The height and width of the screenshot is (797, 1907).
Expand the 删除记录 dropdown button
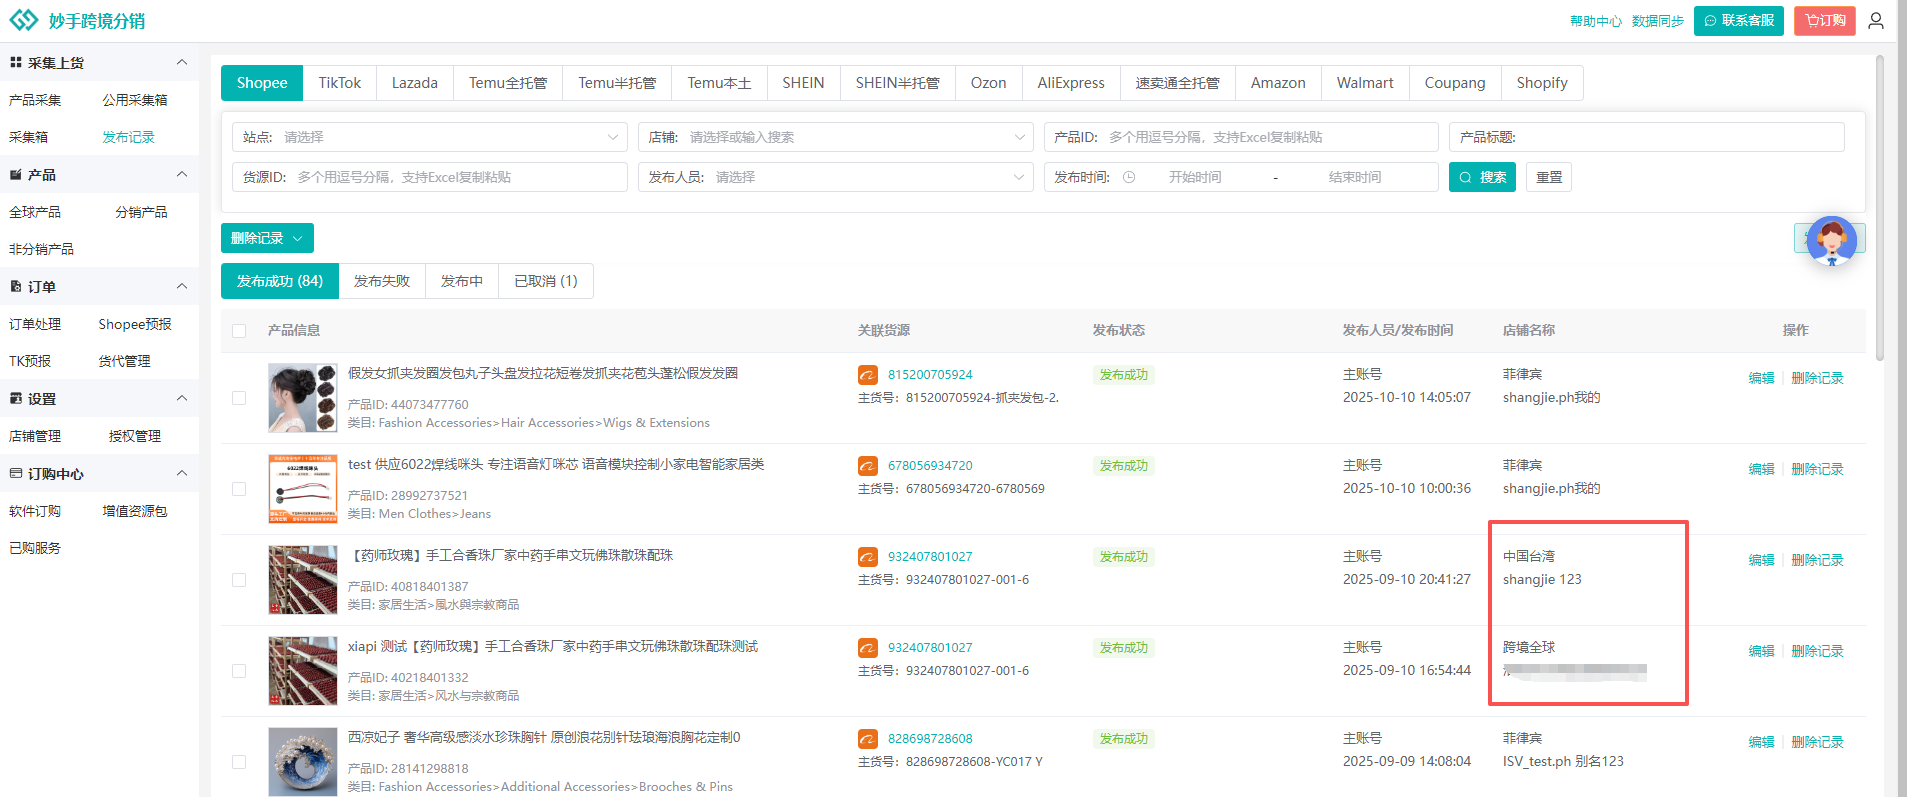click(x=267, y=238)
